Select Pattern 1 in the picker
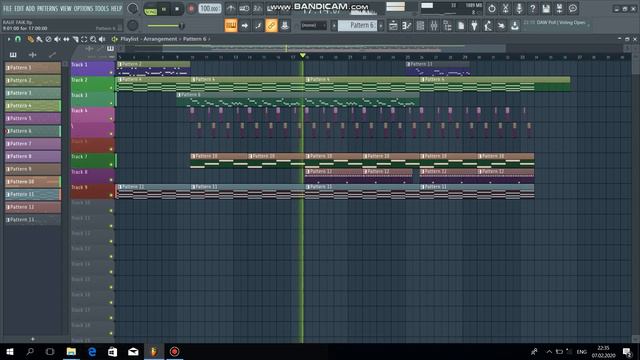The height and width of the screenshot is (360, 640). (33, 68)
